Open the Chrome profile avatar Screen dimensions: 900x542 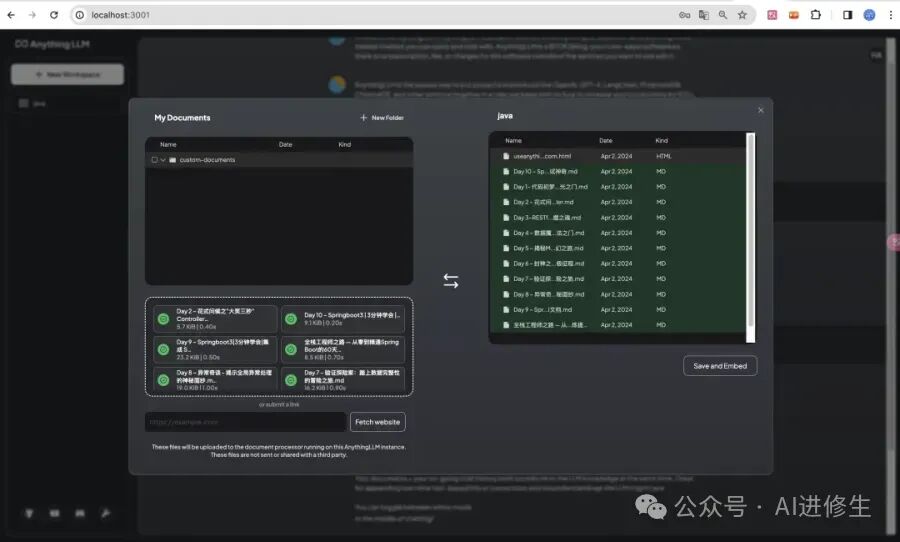click(x=869, y=15)
